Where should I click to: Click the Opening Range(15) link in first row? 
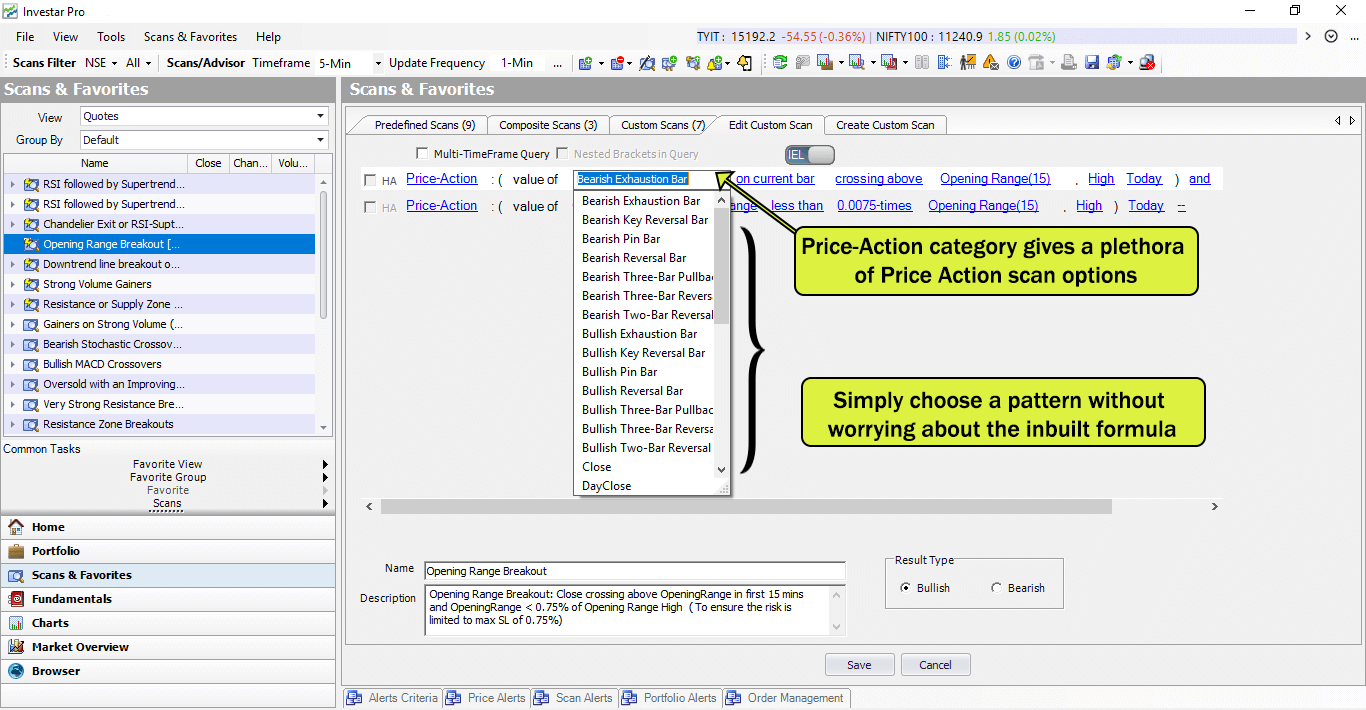pyautogui.click(x=995, y=179)
